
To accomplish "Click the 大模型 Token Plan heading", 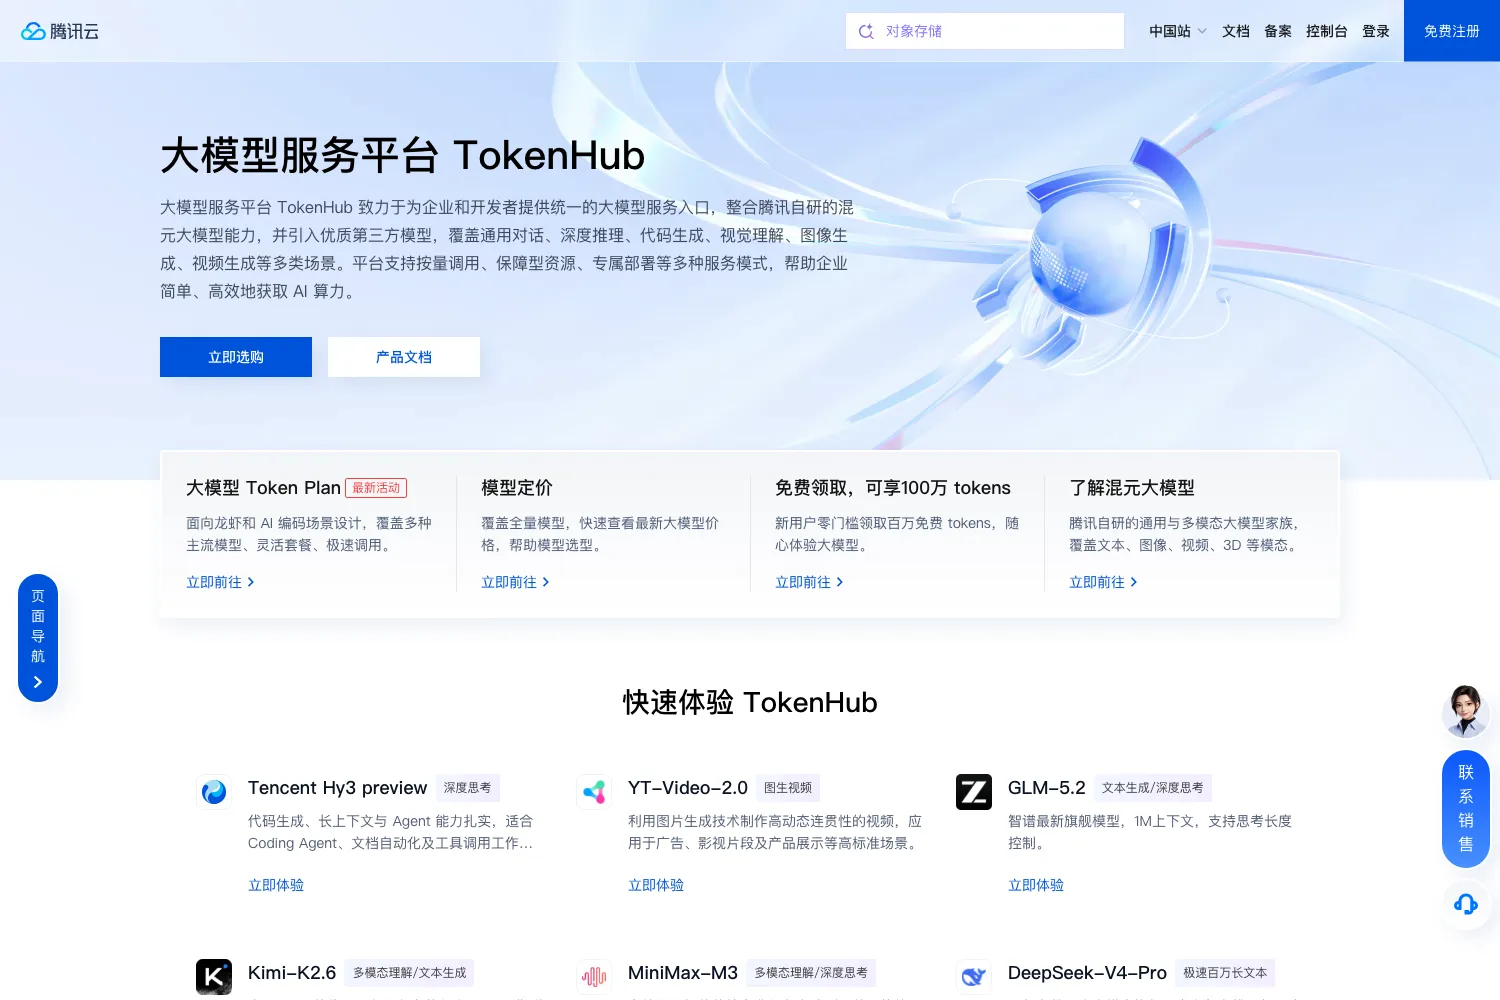I will [x=263, y=488].
